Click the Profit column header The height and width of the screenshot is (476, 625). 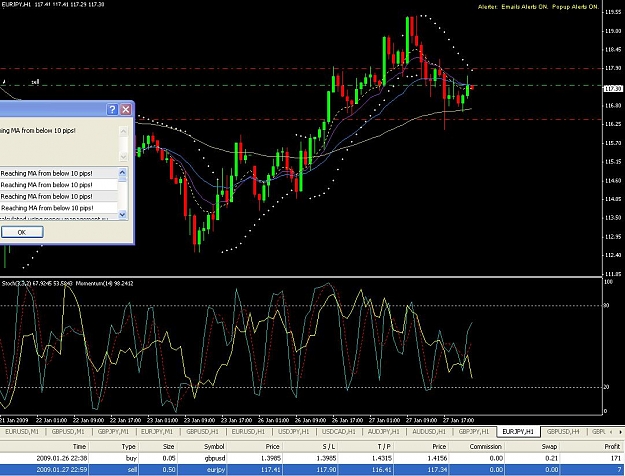(x=592, y=446)
